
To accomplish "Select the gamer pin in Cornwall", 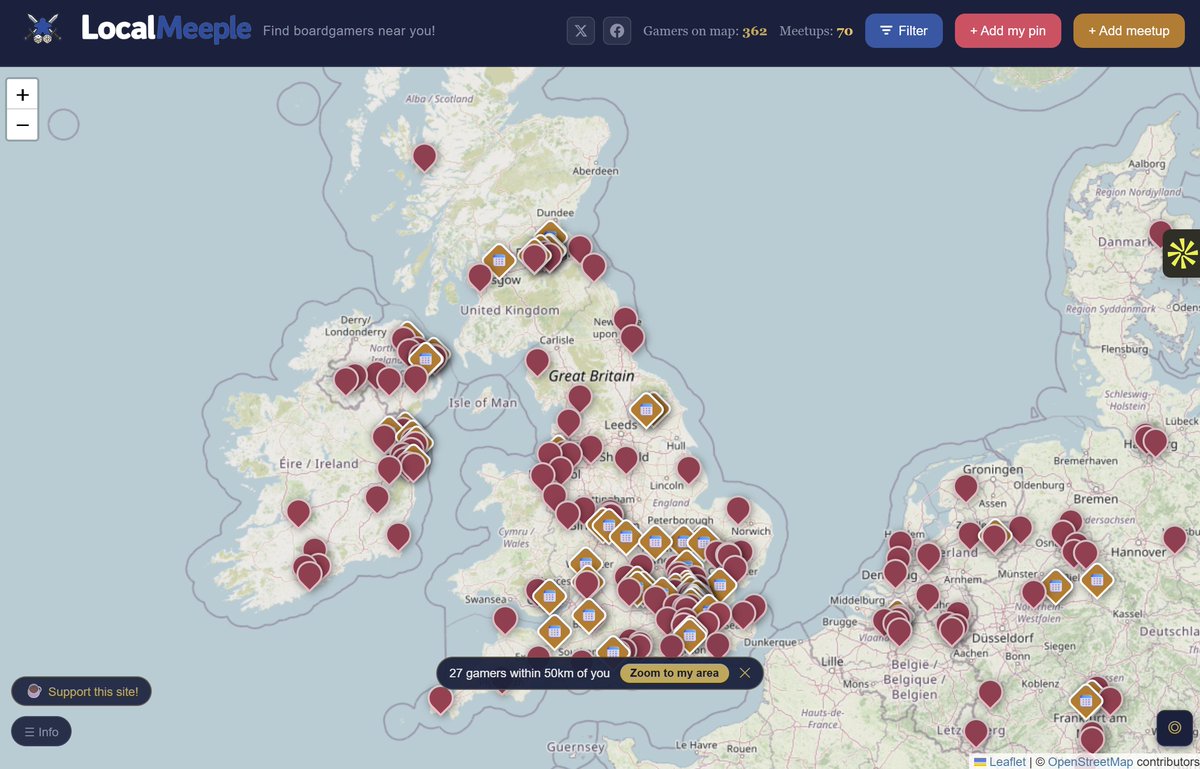I will 441,699.
